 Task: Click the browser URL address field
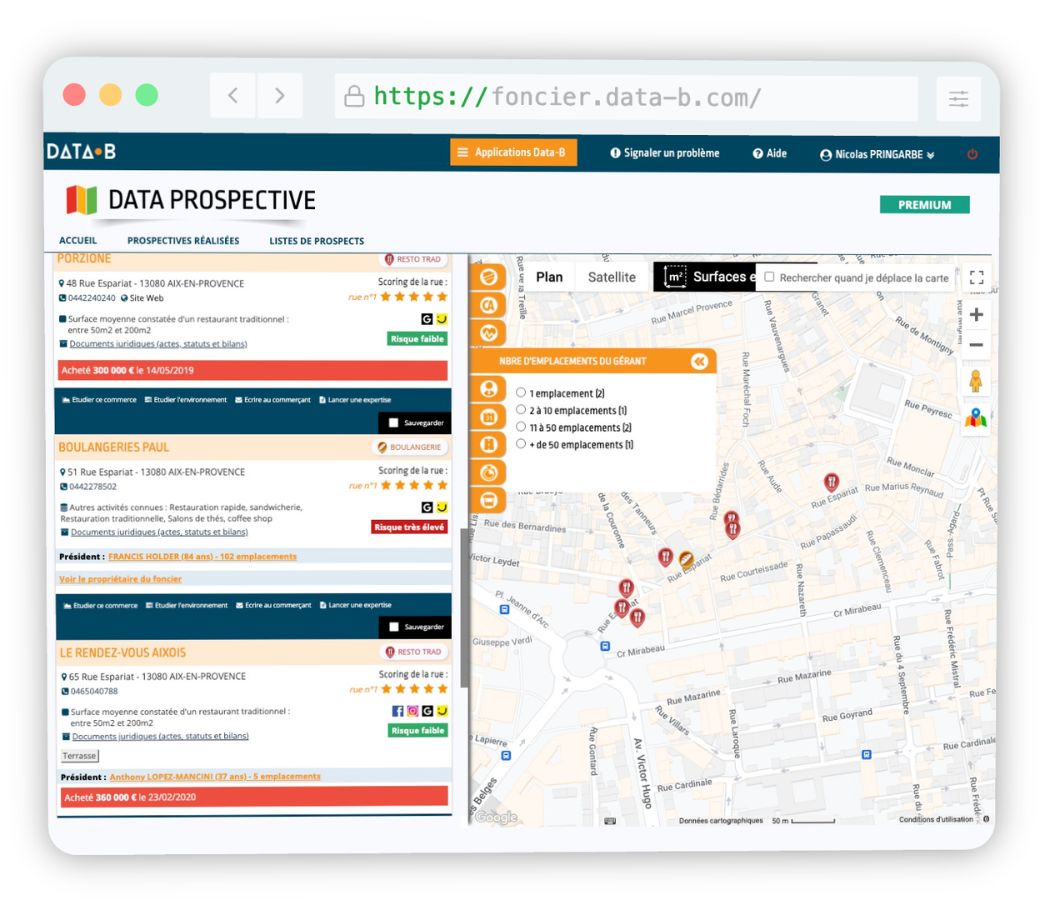pyautogui.click(x=626, y=98)
